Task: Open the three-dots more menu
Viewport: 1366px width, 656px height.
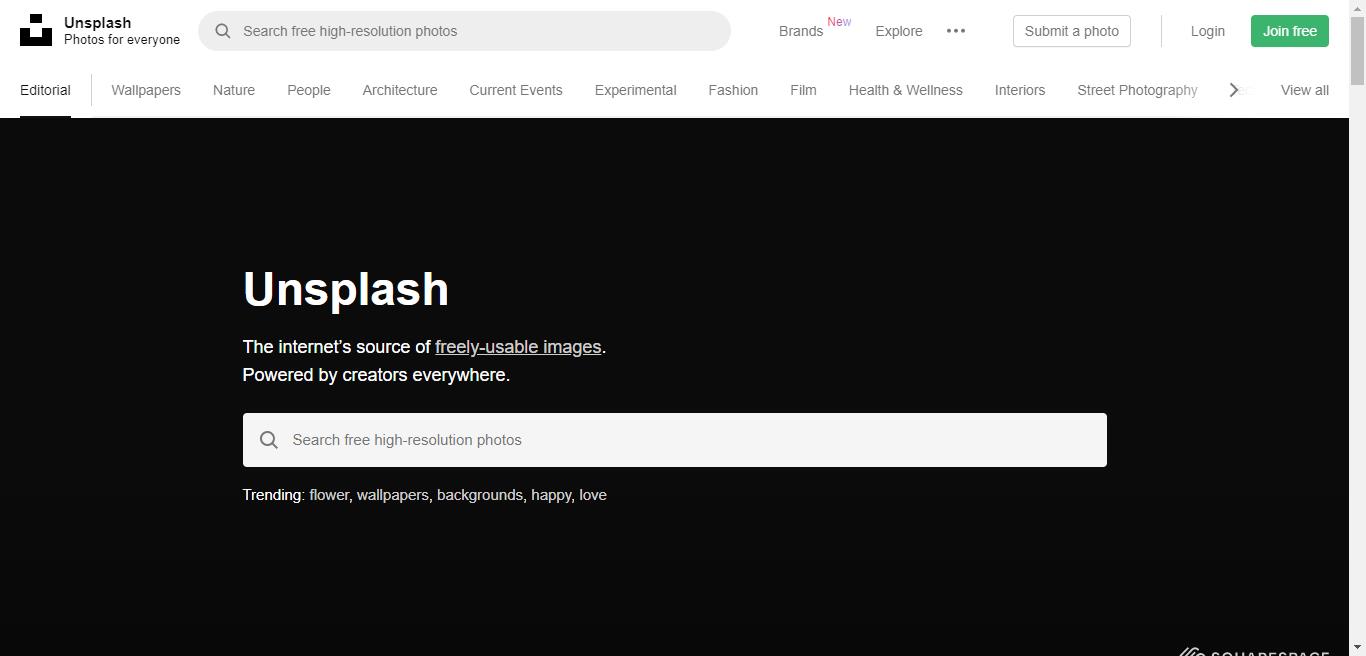Action: pos(956,31)
